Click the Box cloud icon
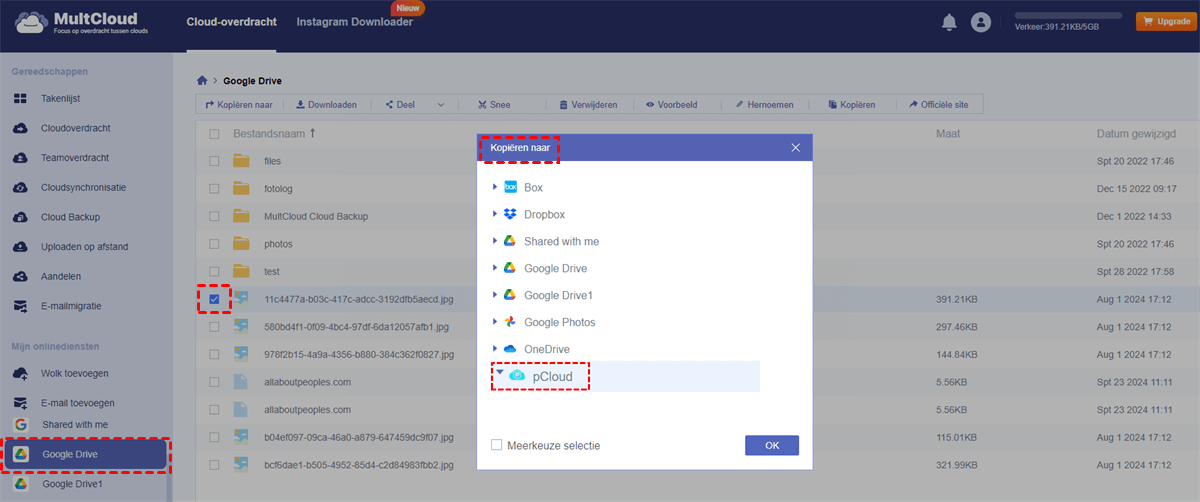This screenshot has width=1200, height=502. tap(510, 187)
